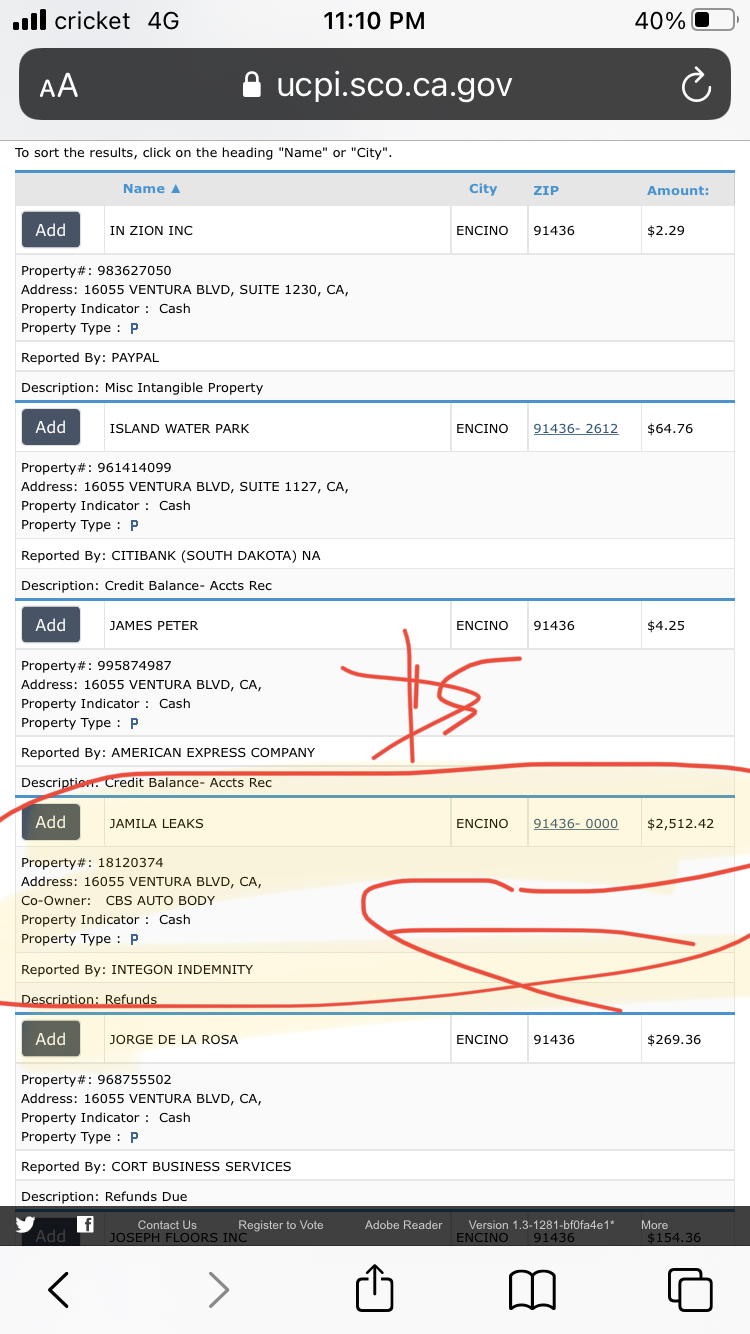Click the $269.36 amount

coord(674,1040)
